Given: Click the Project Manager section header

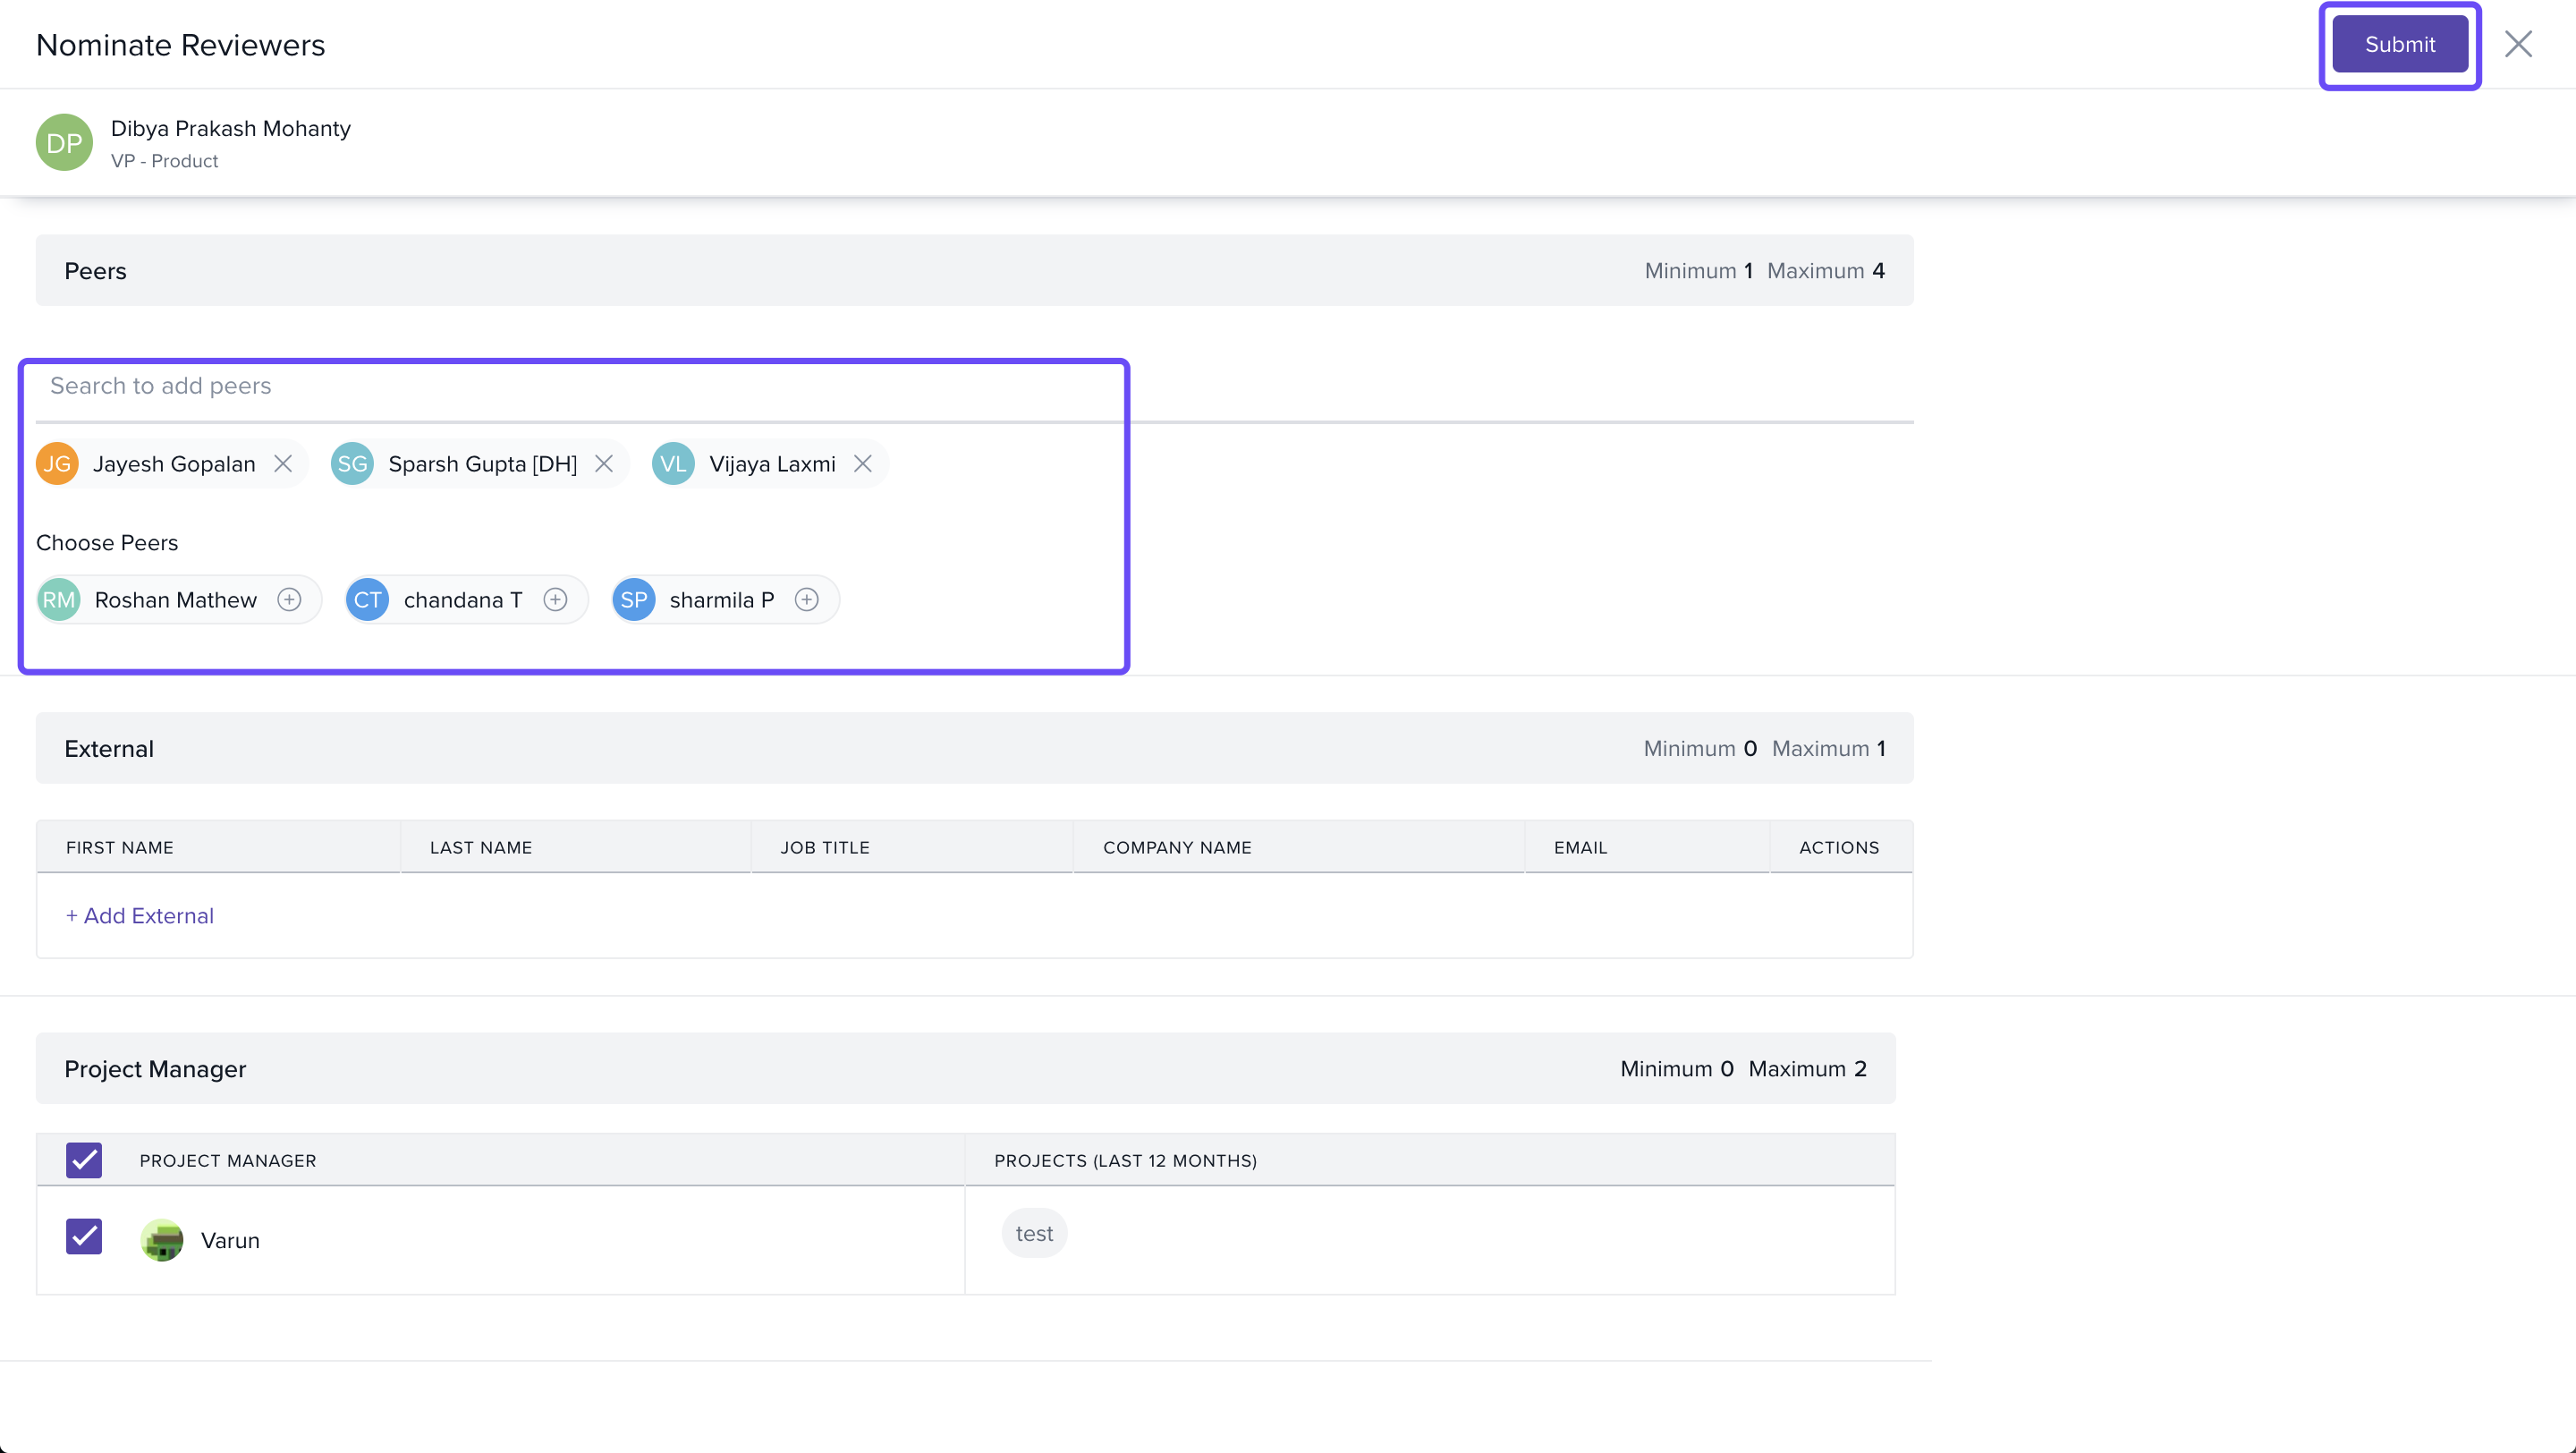Looking at the screenshot, I should 155,1069.
